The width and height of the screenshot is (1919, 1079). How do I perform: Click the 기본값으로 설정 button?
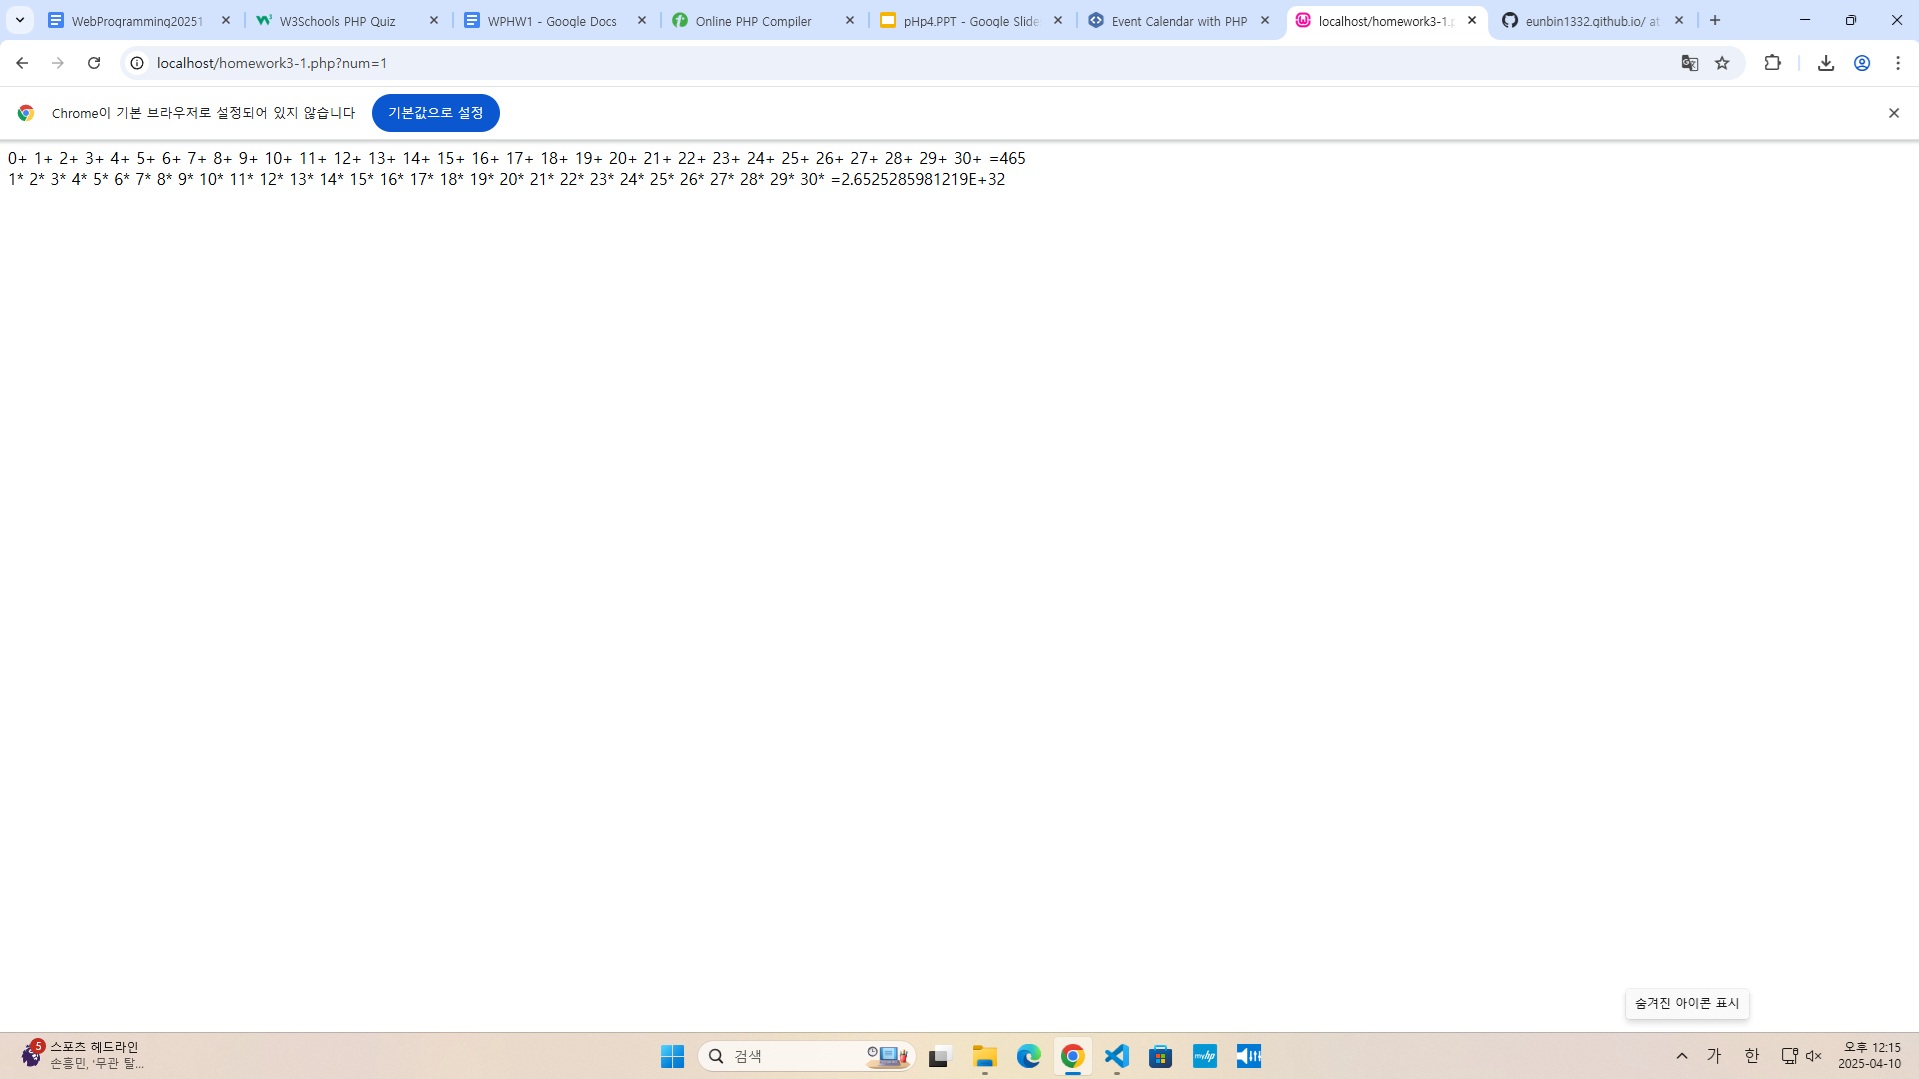pos(435,112)
